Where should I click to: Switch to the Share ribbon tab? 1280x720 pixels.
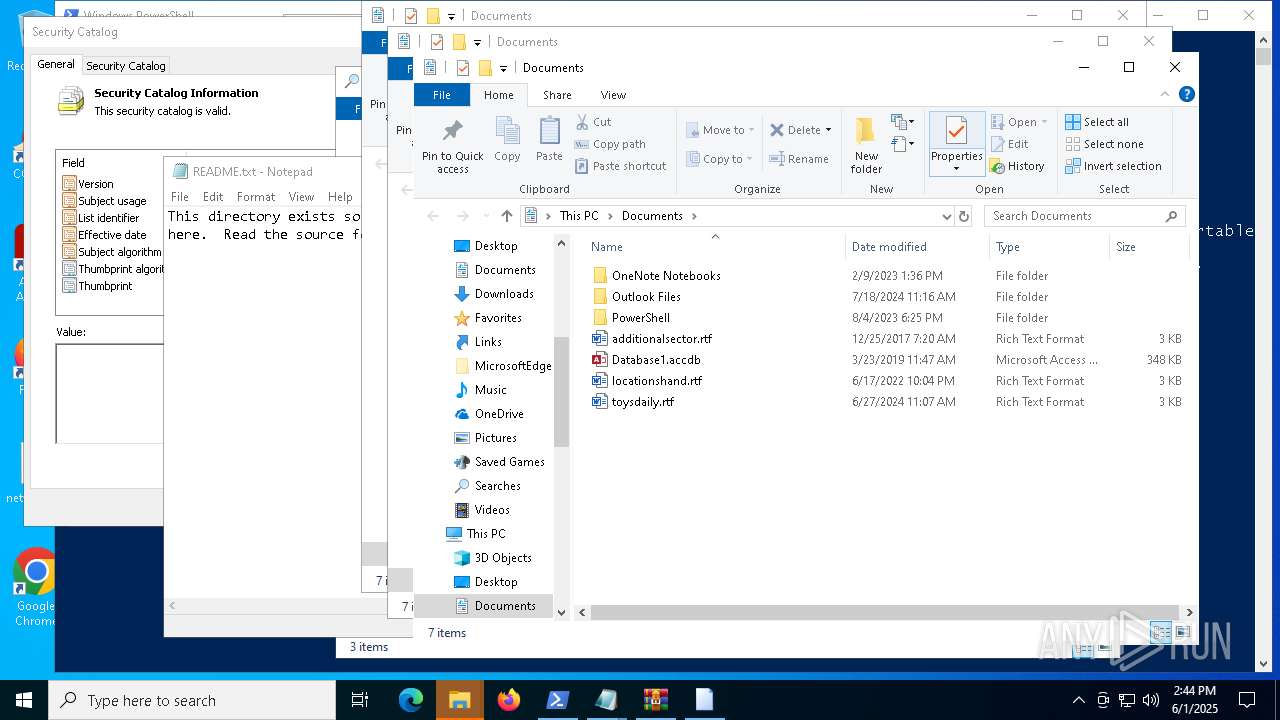557,95
